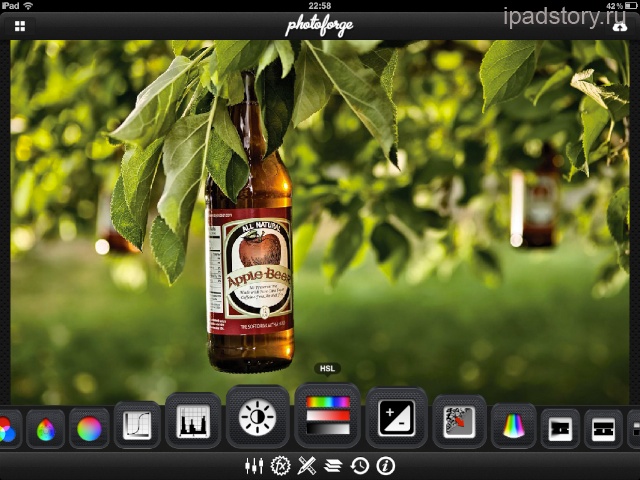Switch to the FX effects tool set
The width and height of the screenshot is (640, 480).
280,466
